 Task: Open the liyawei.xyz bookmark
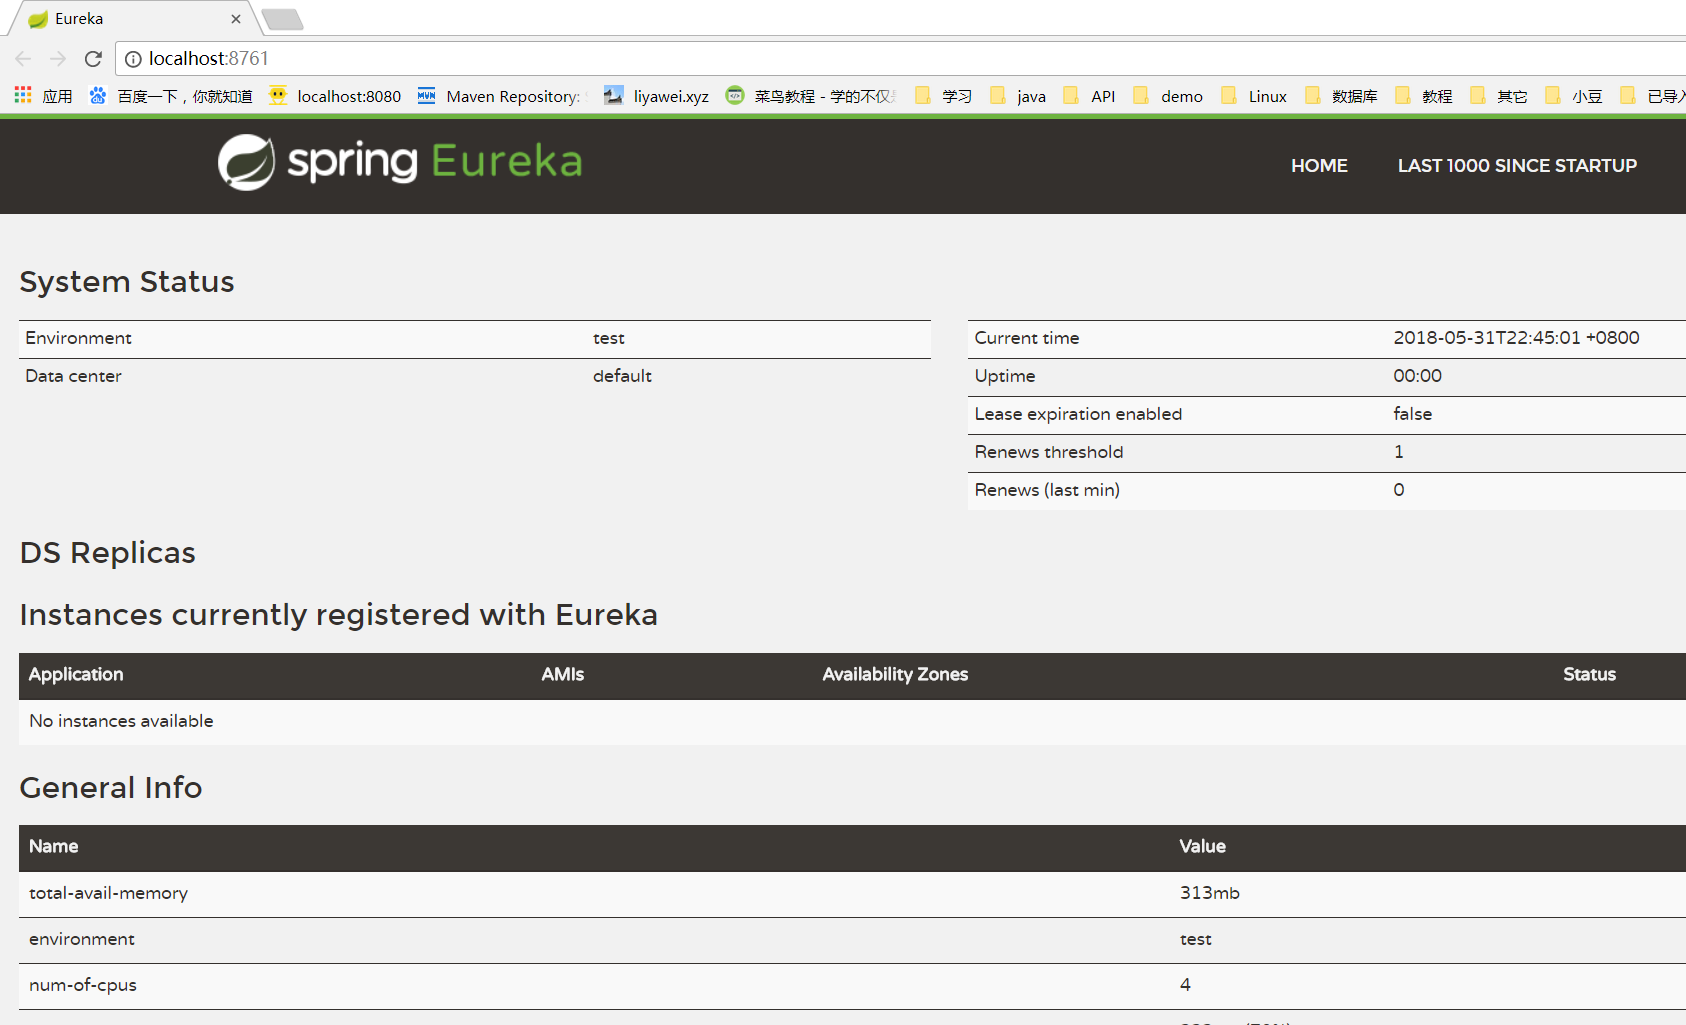(x=657, y=96)
